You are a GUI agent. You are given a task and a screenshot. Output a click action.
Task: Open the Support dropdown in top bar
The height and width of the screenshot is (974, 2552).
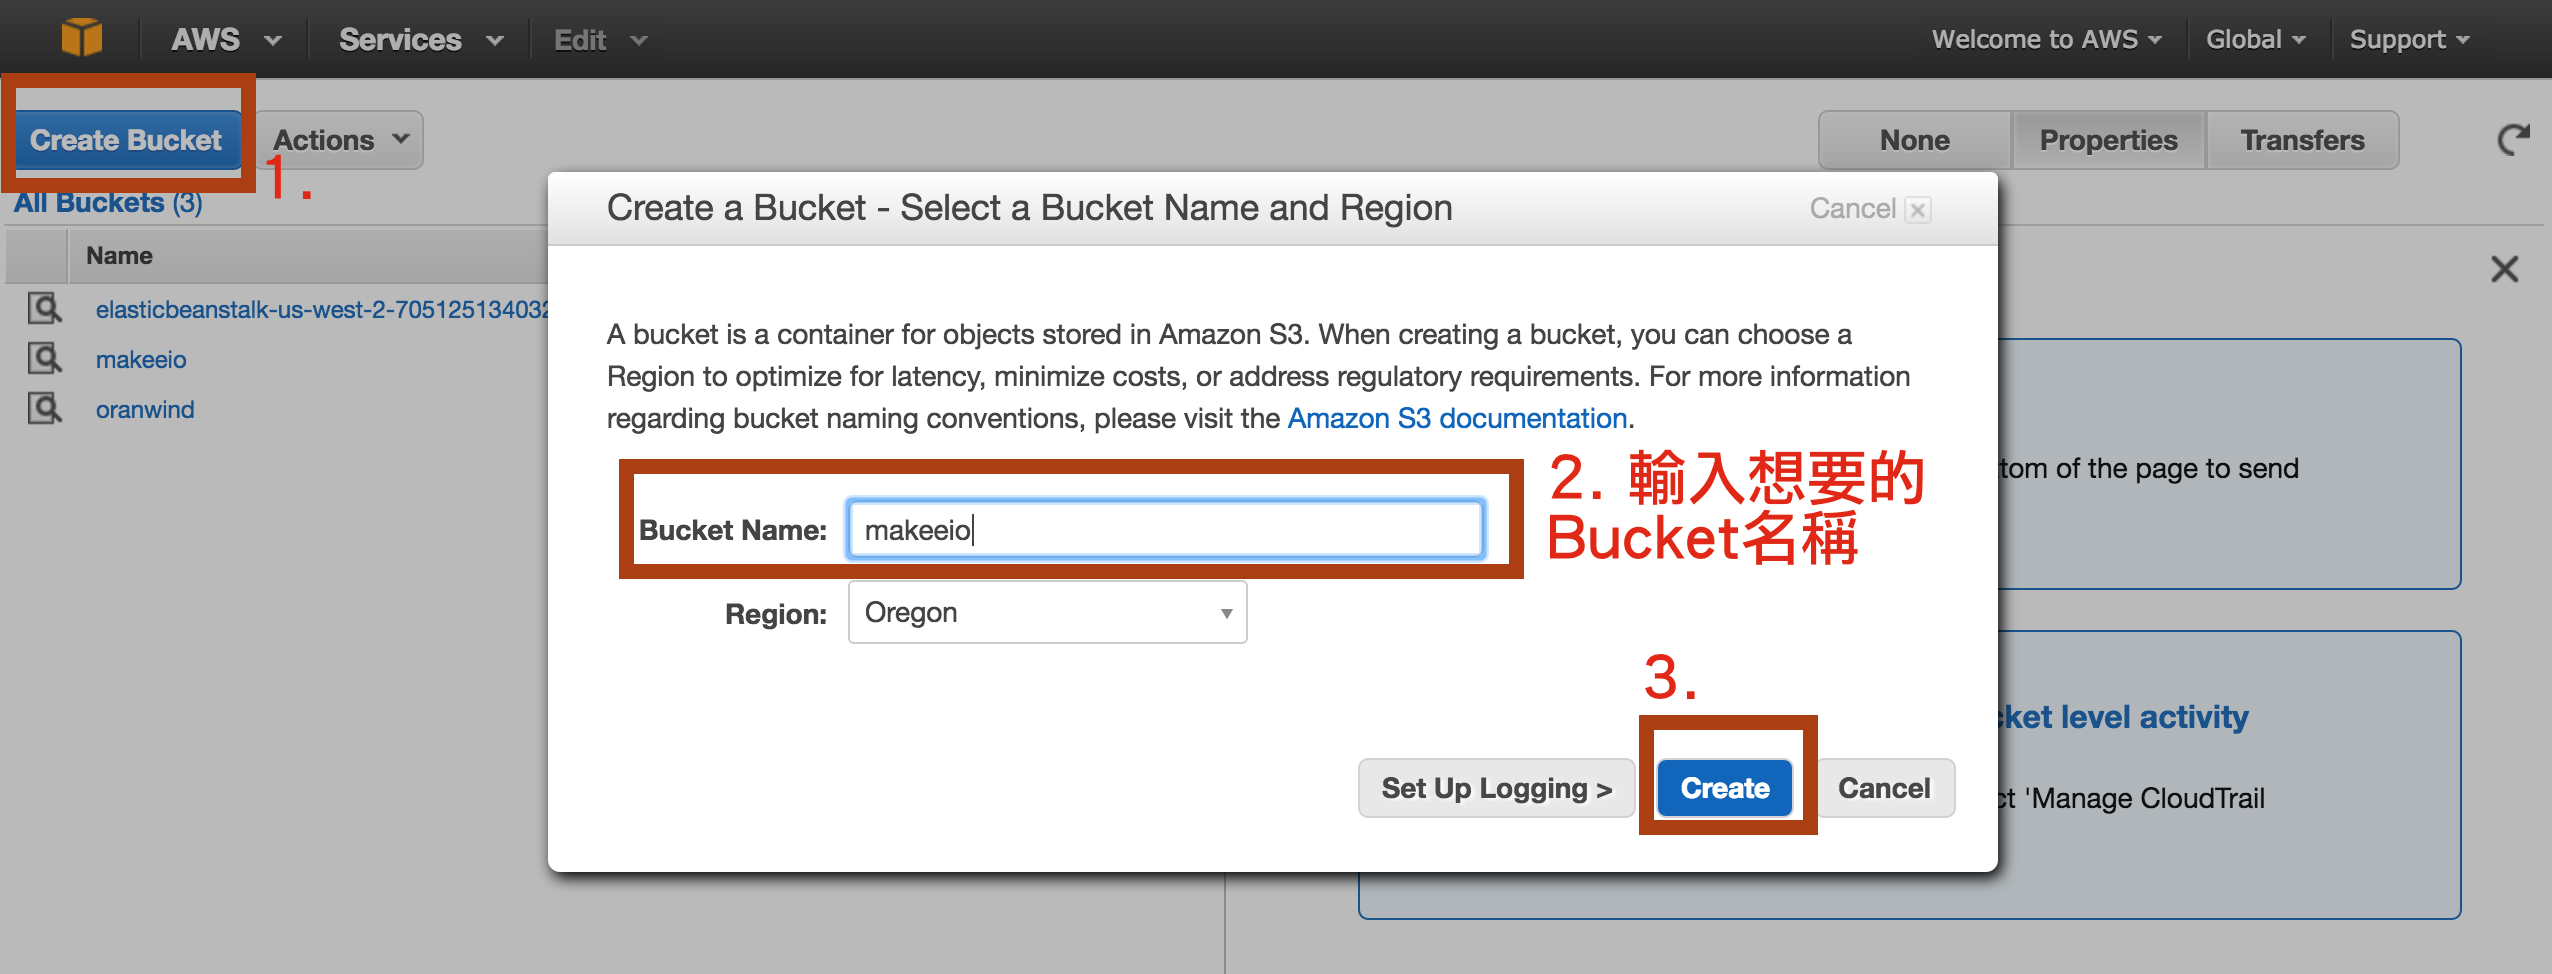[x=2410, y=40]
